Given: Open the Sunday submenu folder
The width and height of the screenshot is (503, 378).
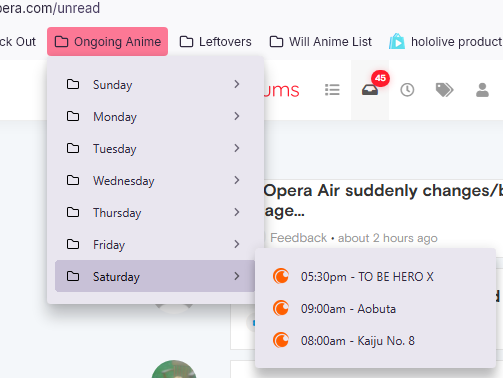Looking at the screenshot, I should point(155,84).
